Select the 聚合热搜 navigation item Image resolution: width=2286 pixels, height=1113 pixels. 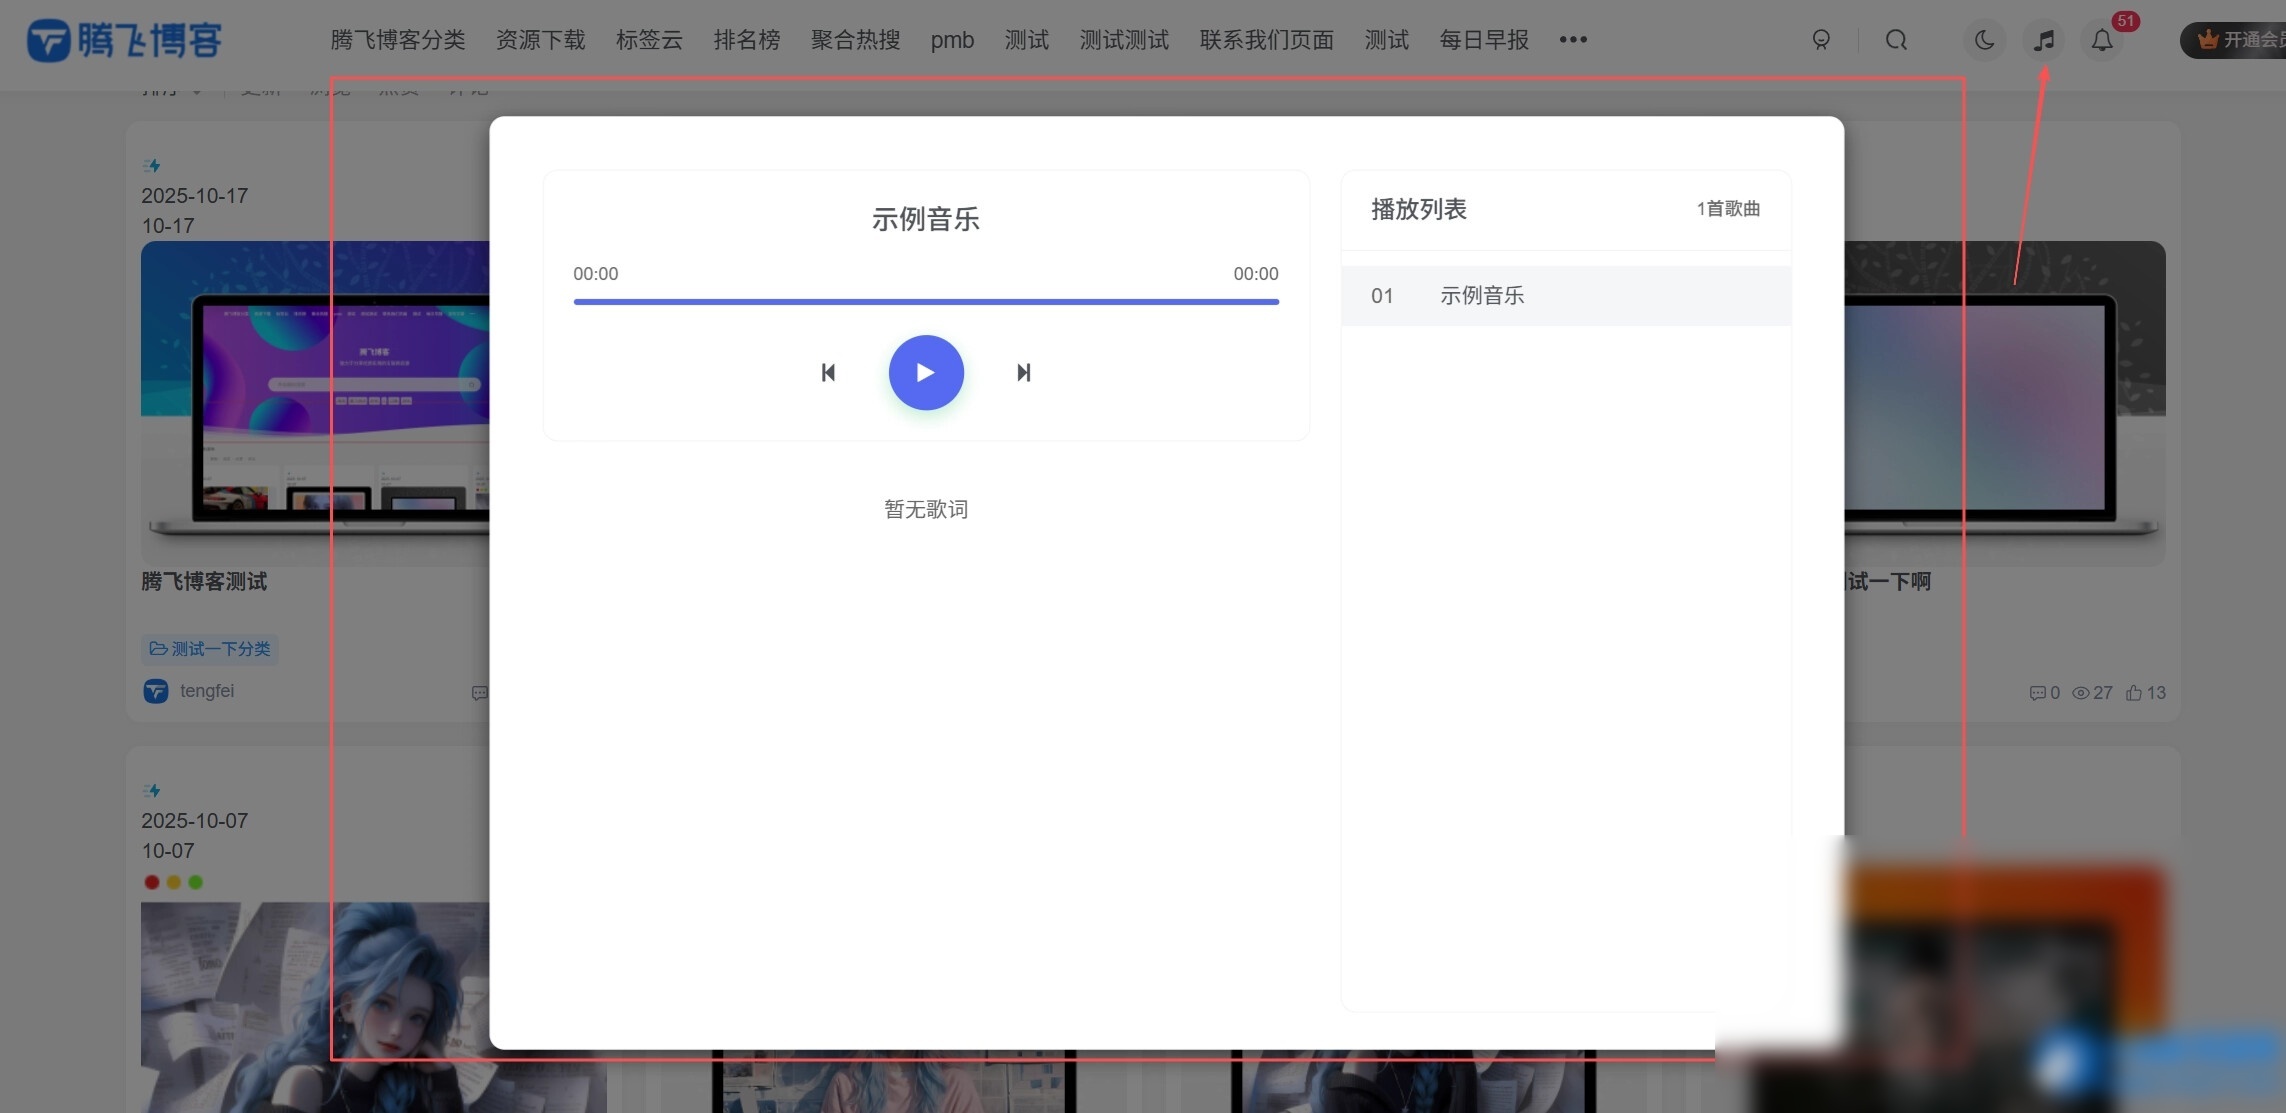click(854, 40)
